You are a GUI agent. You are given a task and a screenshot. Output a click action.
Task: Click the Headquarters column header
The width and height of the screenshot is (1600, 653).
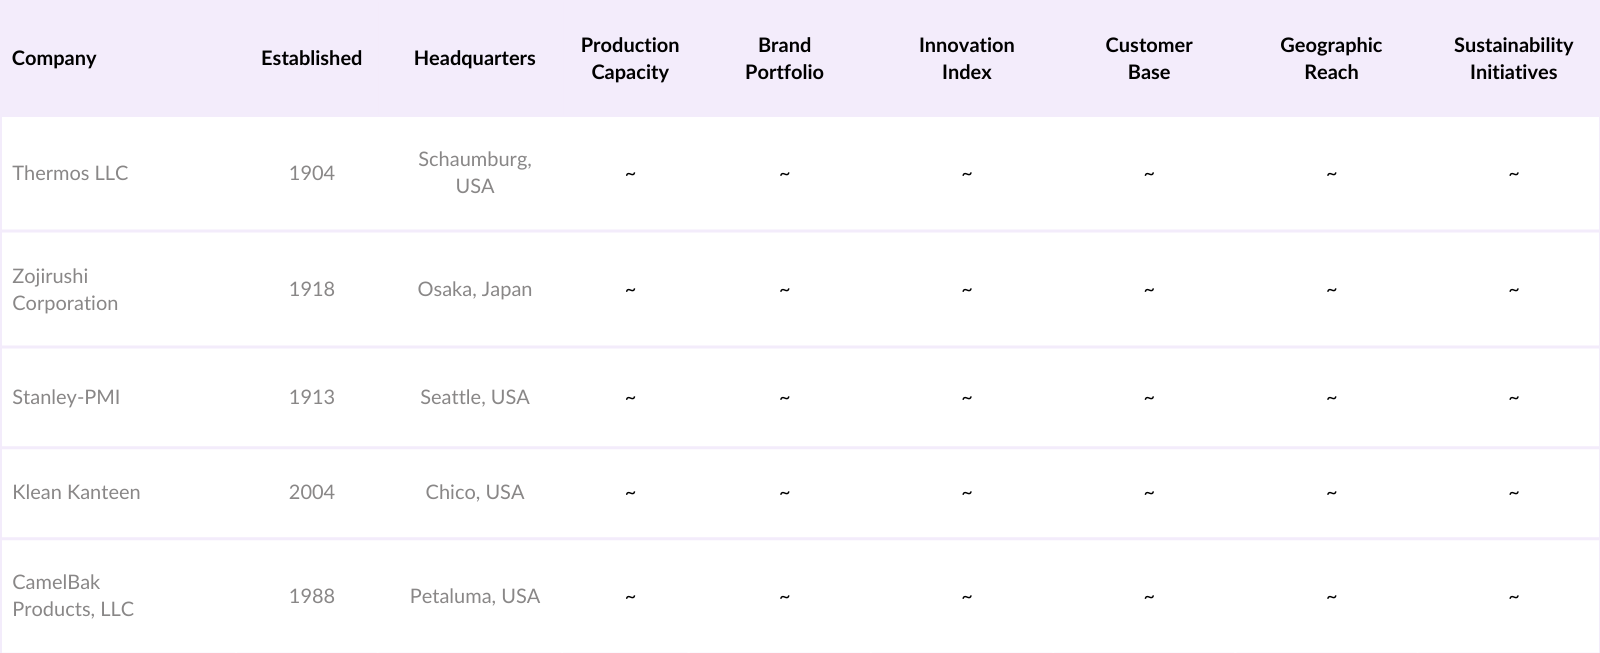coord(474,58)
